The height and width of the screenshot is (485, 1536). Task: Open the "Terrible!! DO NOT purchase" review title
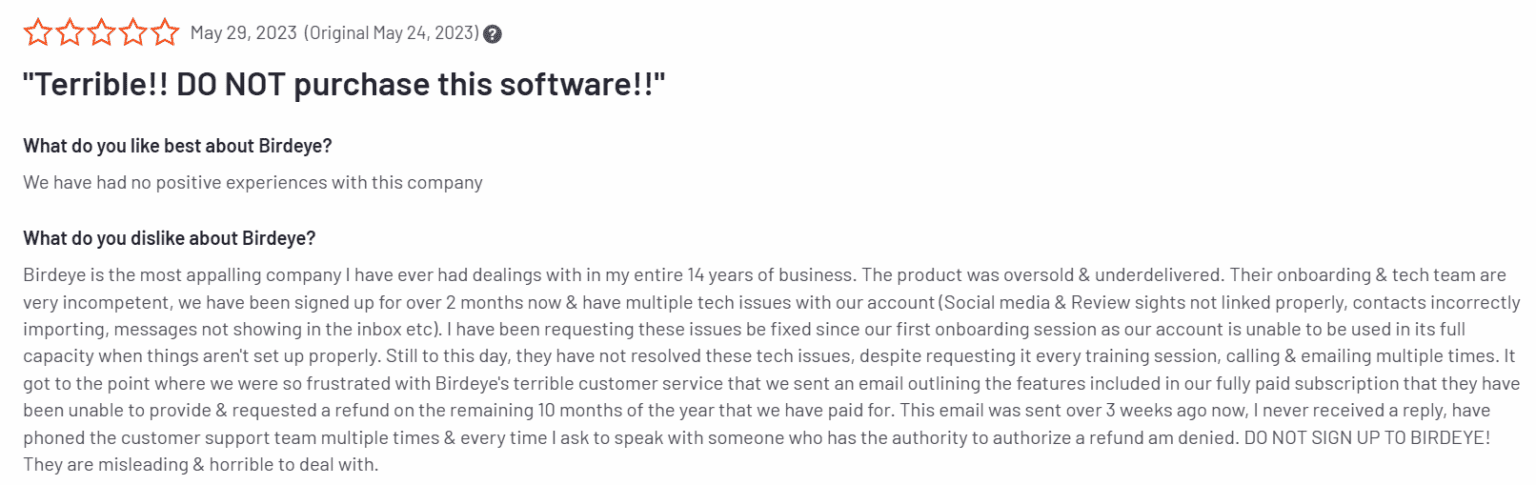pos(343,85)
